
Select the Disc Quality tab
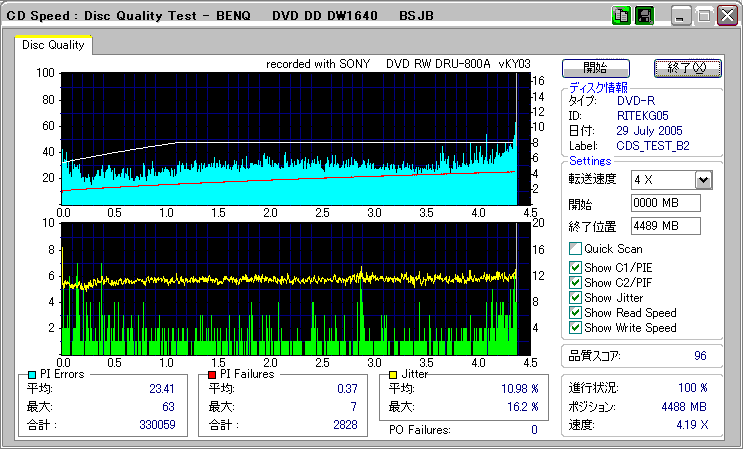click(x=54, y=44)
